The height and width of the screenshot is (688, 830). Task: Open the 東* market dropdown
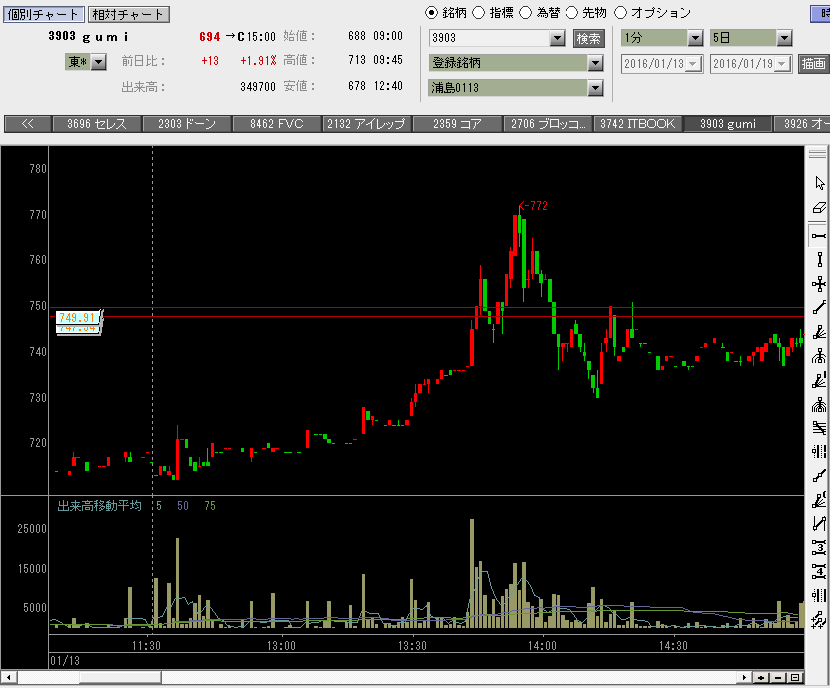(98, 62)
